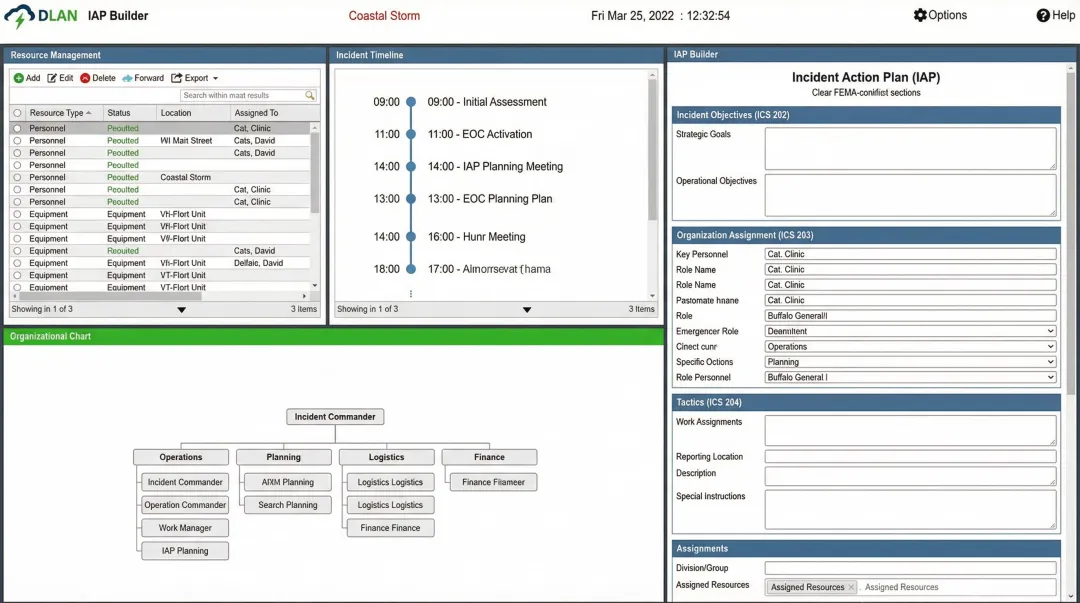
Task: Click the Incident Commander box at chart top
Action: click(x=335, y=417)
